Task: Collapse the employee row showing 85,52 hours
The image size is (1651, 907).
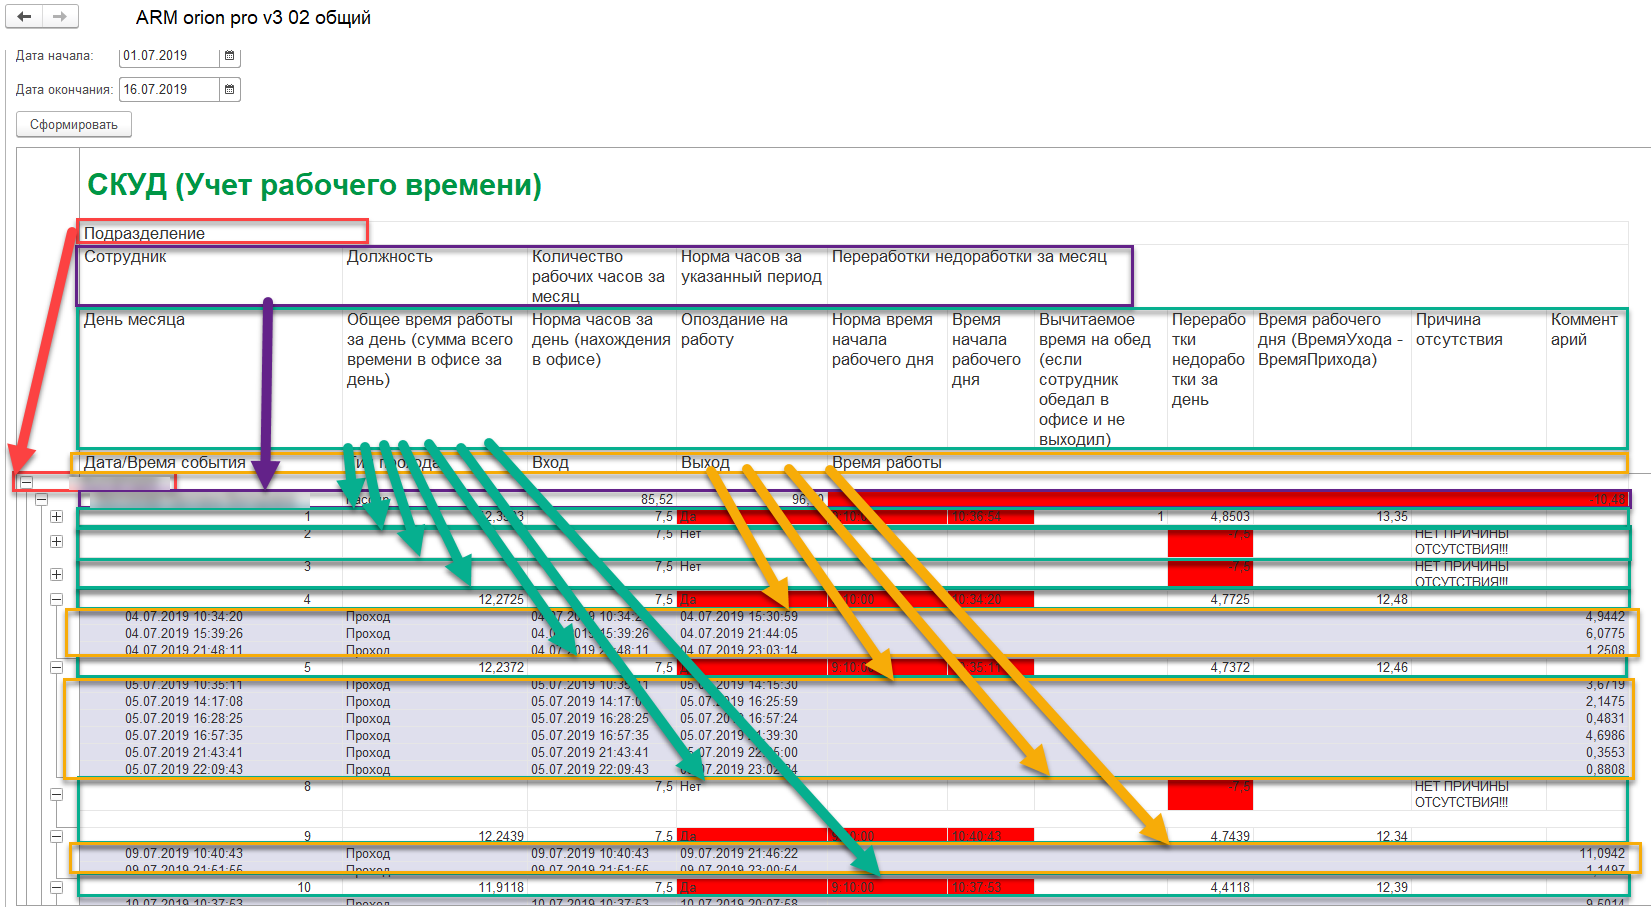Action: 41,499
